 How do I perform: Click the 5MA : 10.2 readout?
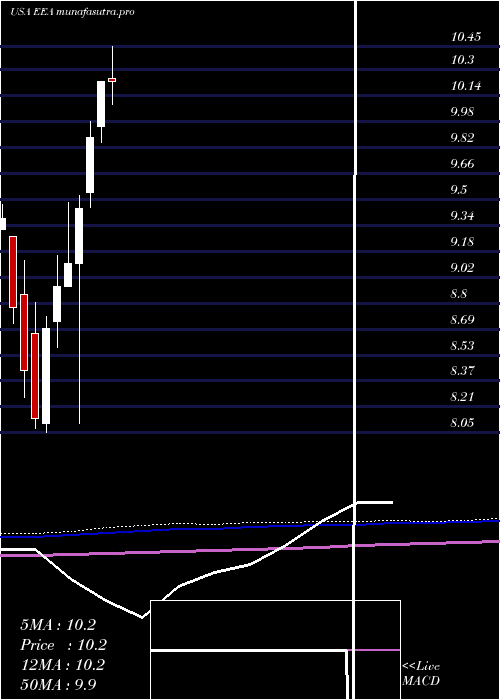58,625
